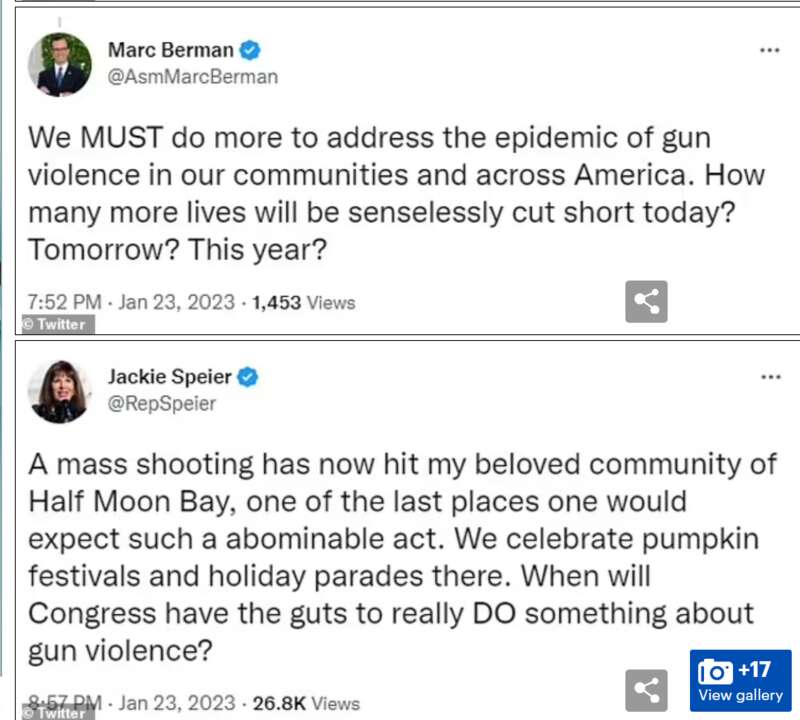Open the +17 View gallery button
This screenshot has width=800, height=720.
740,681
